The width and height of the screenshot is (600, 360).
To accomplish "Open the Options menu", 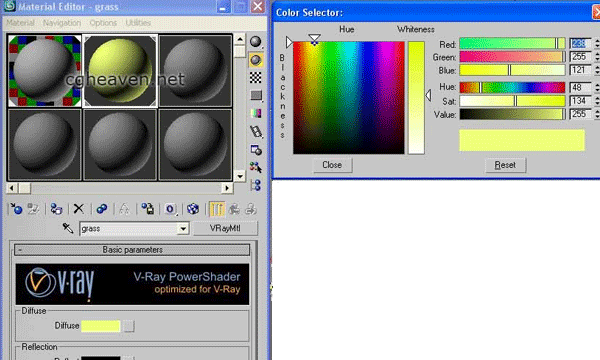I will coord(103,23).
